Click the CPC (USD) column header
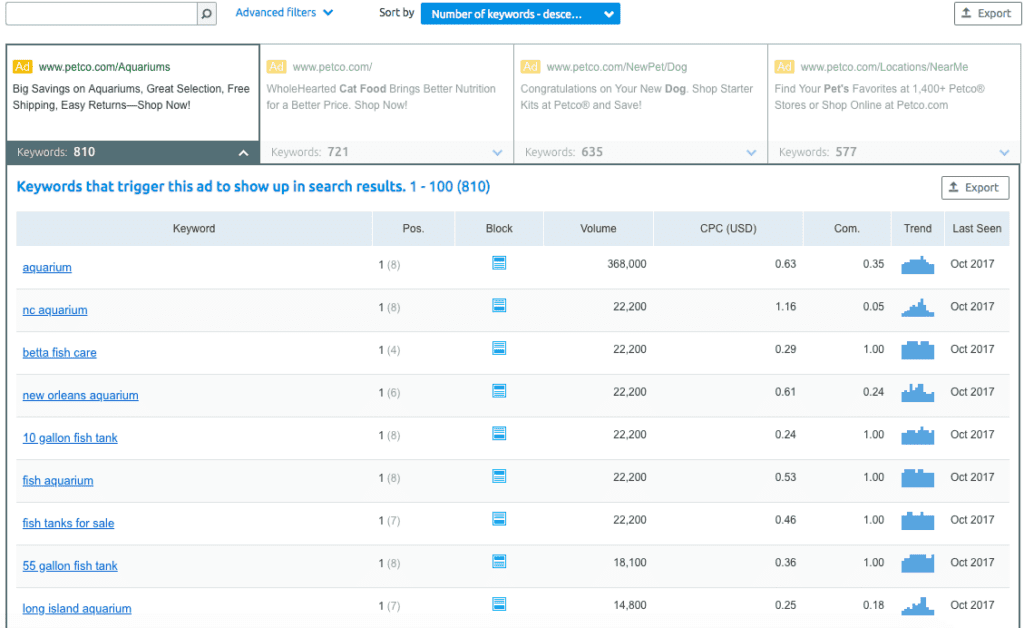 point(728,228)
